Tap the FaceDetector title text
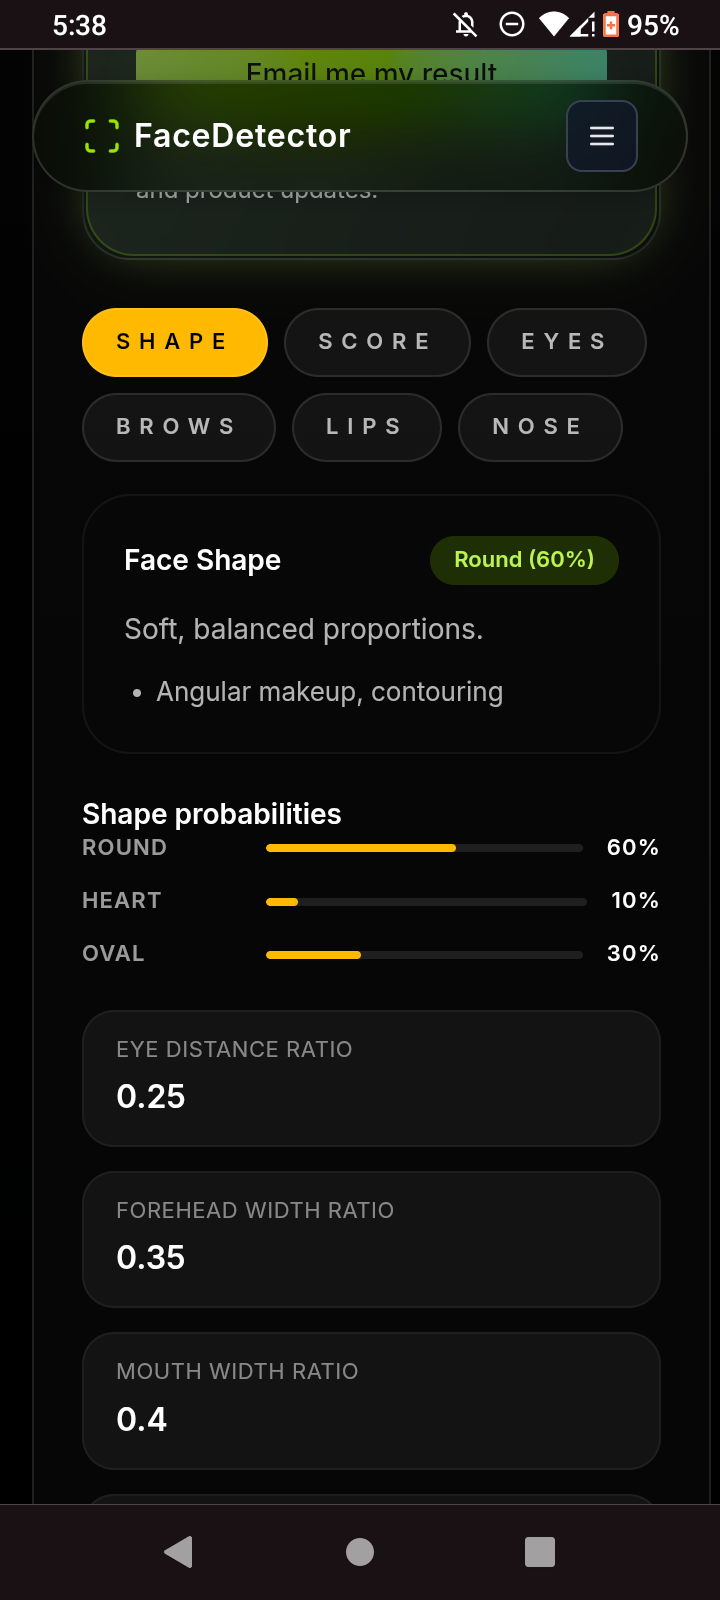This screenshot has height=1600, width=720. (x=242, y=136)
